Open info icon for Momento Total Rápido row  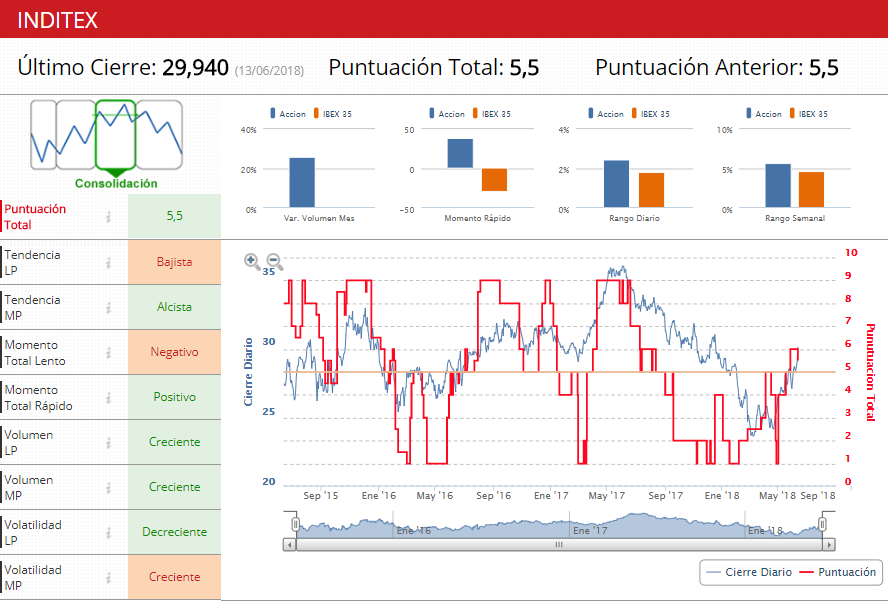108,397
